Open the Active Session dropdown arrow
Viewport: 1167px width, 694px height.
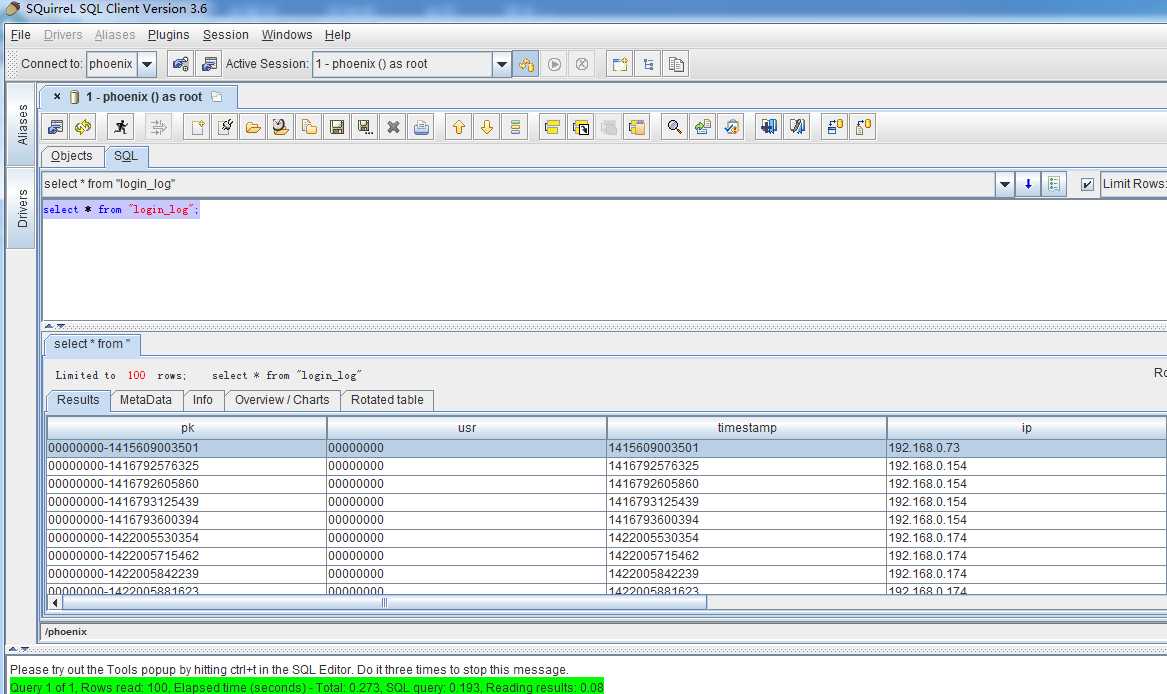click(502, 64)
